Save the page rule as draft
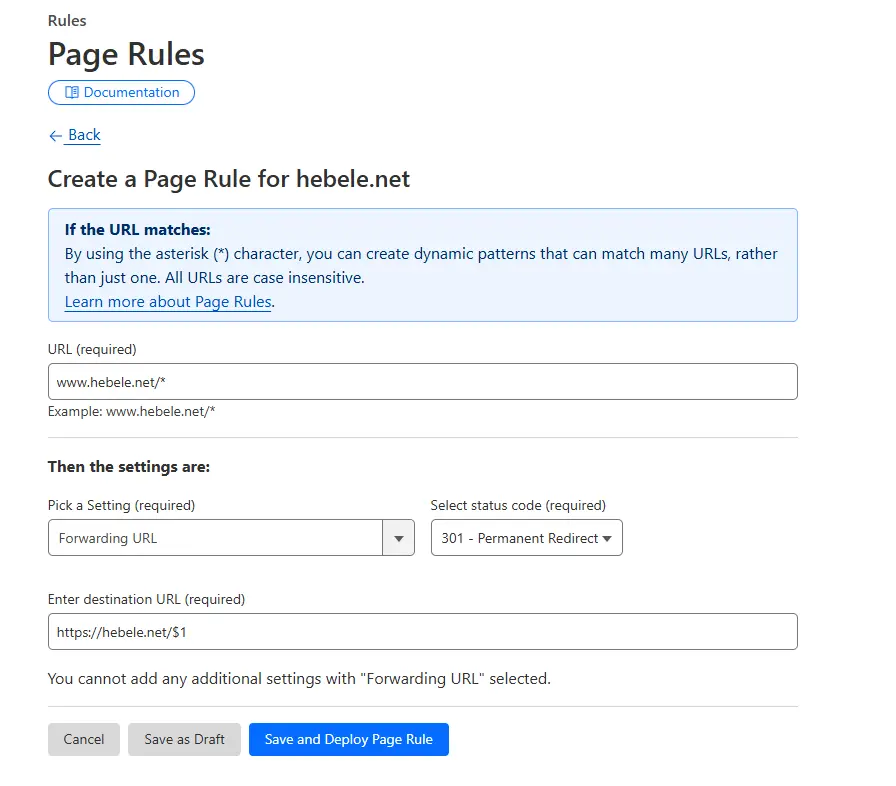 [x=184, y=739]
